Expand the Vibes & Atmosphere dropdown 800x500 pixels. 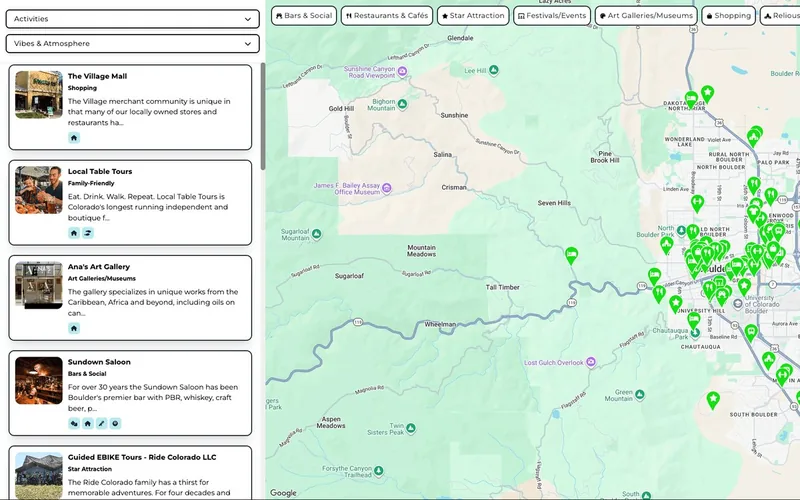[x=133, y=43]
